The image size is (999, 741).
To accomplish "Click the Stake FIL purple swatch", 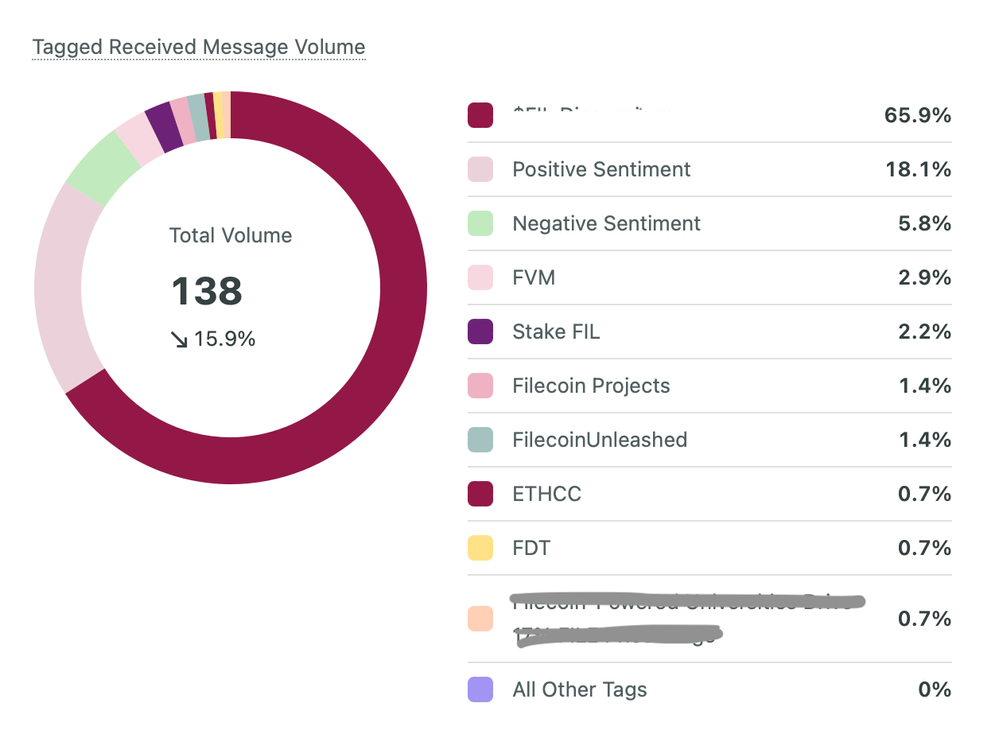I will [x=480, y=332].
